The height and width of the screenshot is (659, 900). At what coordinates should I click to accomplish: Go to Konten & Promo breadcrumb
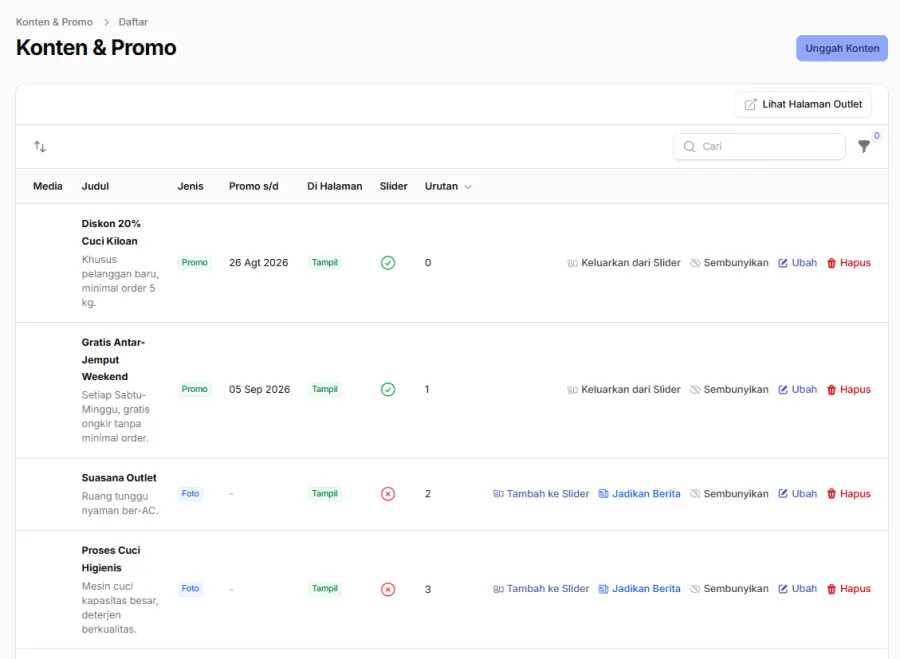(x=54, y=22)
